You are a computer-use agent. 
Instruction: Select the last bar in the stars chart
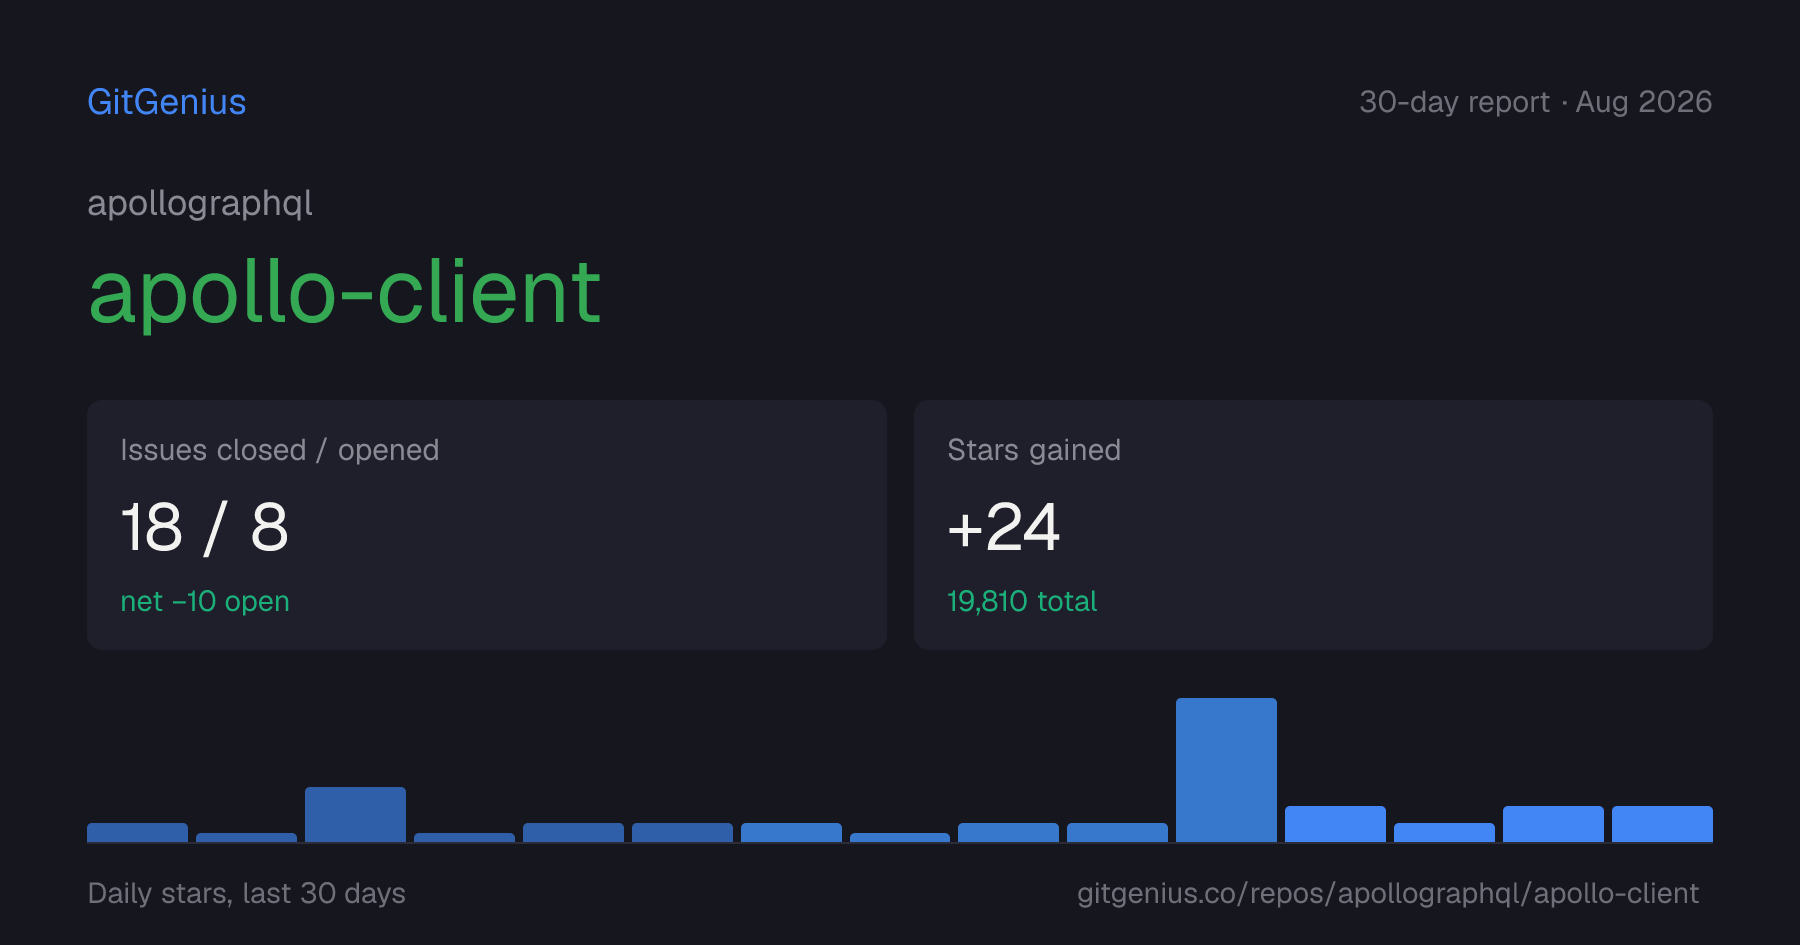(1662, 824)
